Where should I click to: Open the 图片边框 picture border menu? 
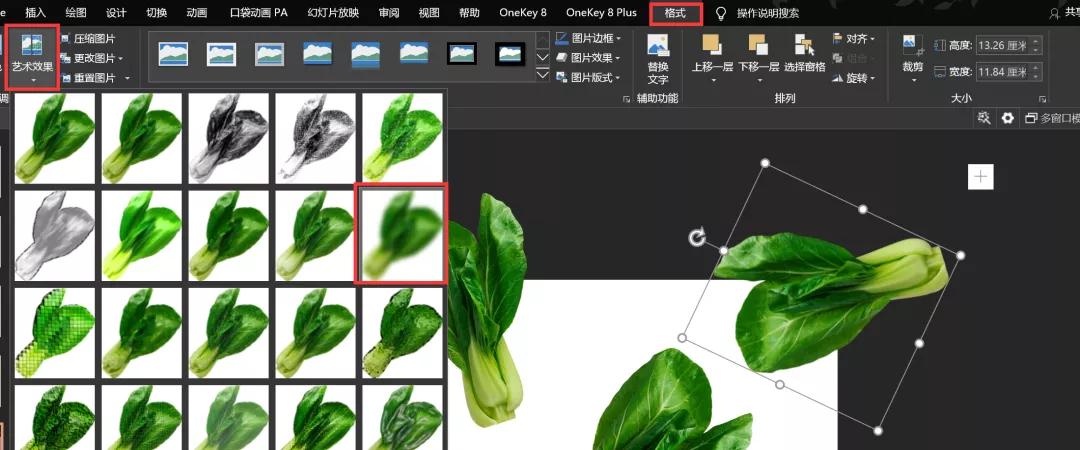click(x=588, y=38)
